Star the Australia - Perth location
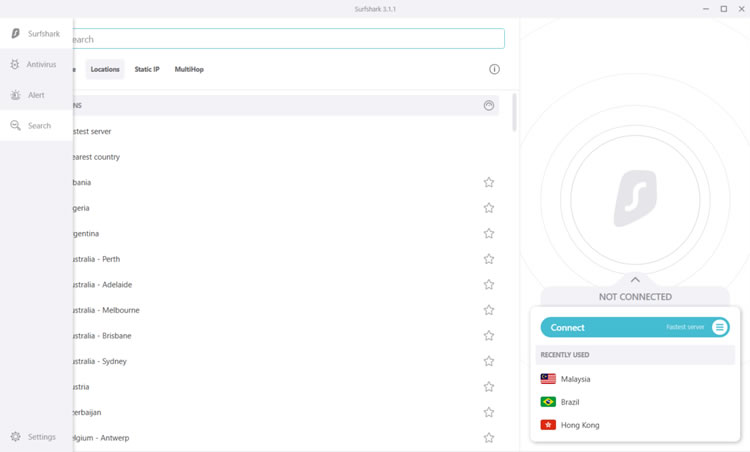 (x=488, y=259)
